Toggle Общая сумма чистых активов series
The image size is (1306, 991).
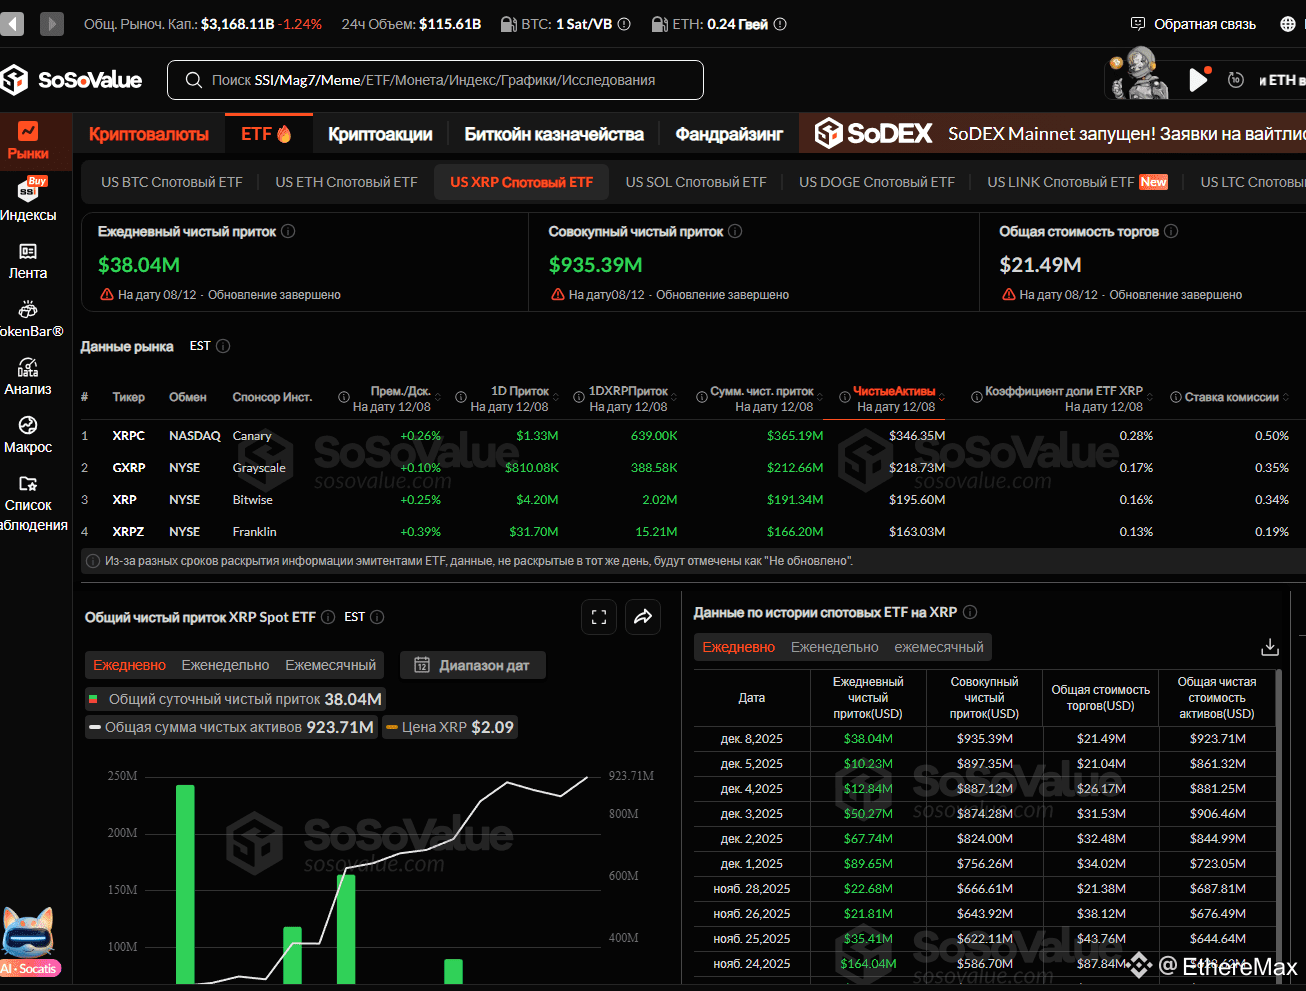[231, 727]
